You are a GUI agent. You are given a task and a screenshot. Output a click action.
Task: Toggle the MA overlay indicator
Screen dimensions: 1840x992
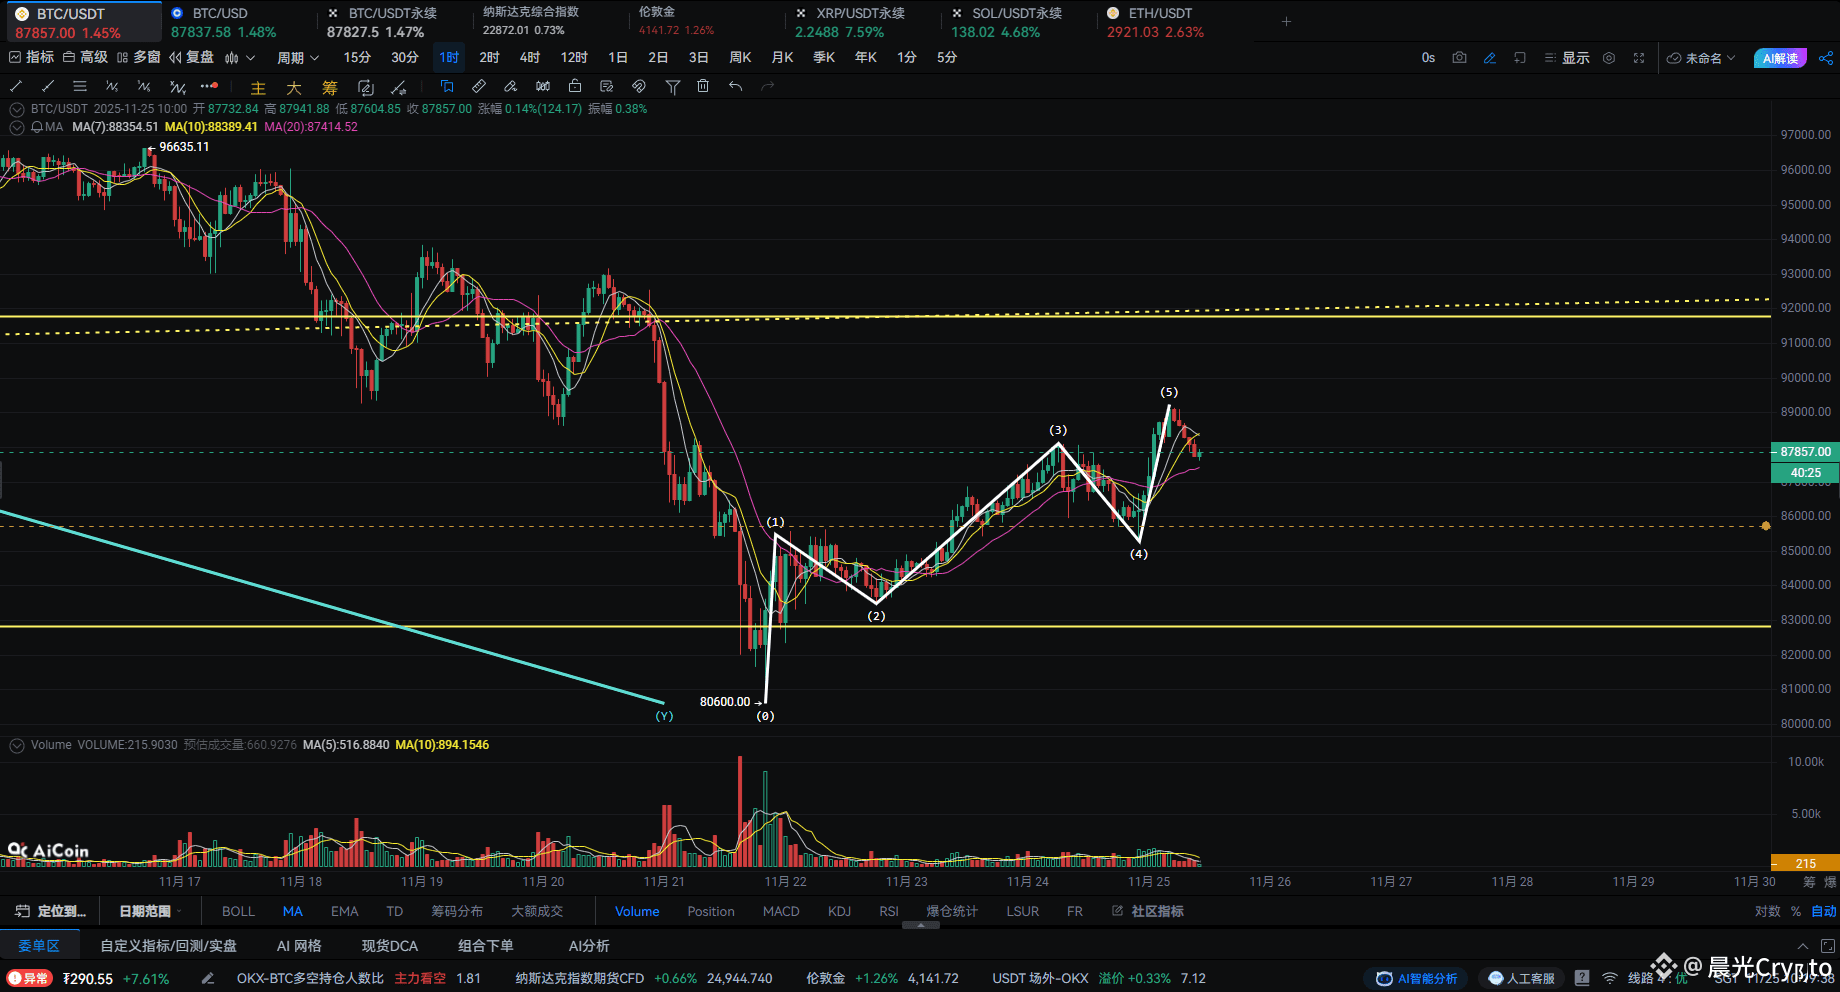(293, 911)
